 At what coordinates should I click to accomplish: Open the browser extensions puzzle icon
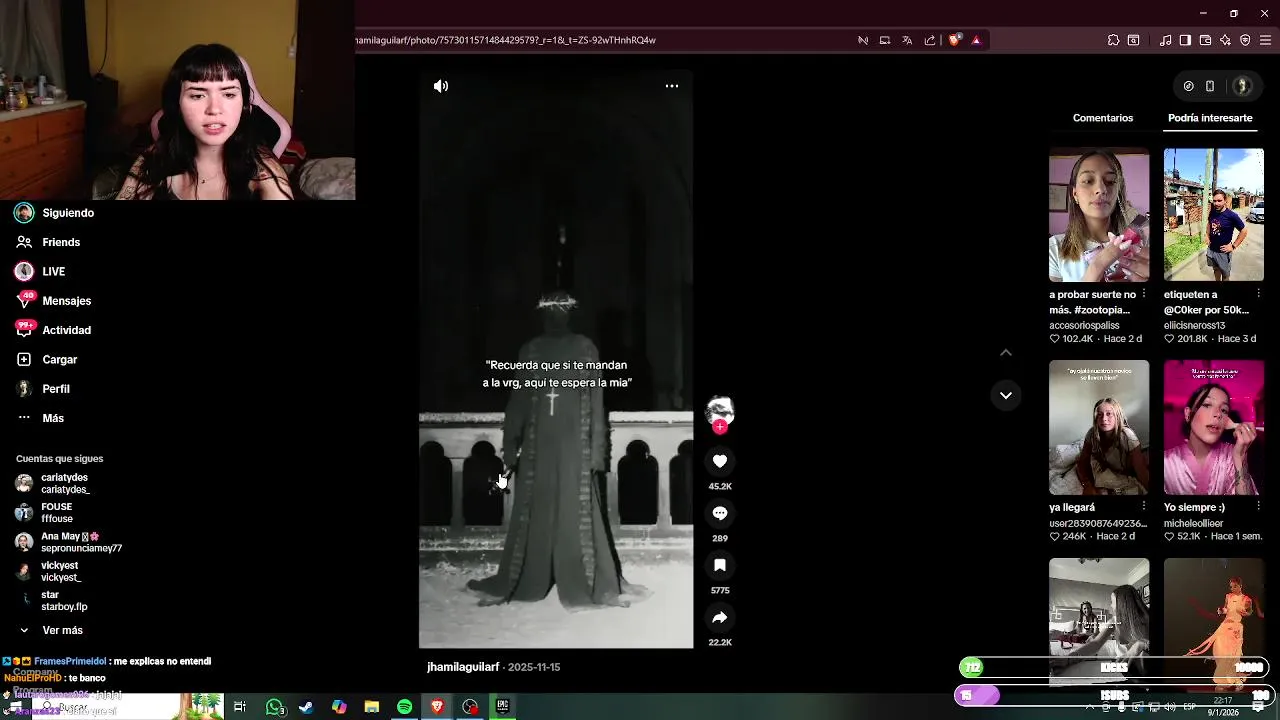[1113, 40]
